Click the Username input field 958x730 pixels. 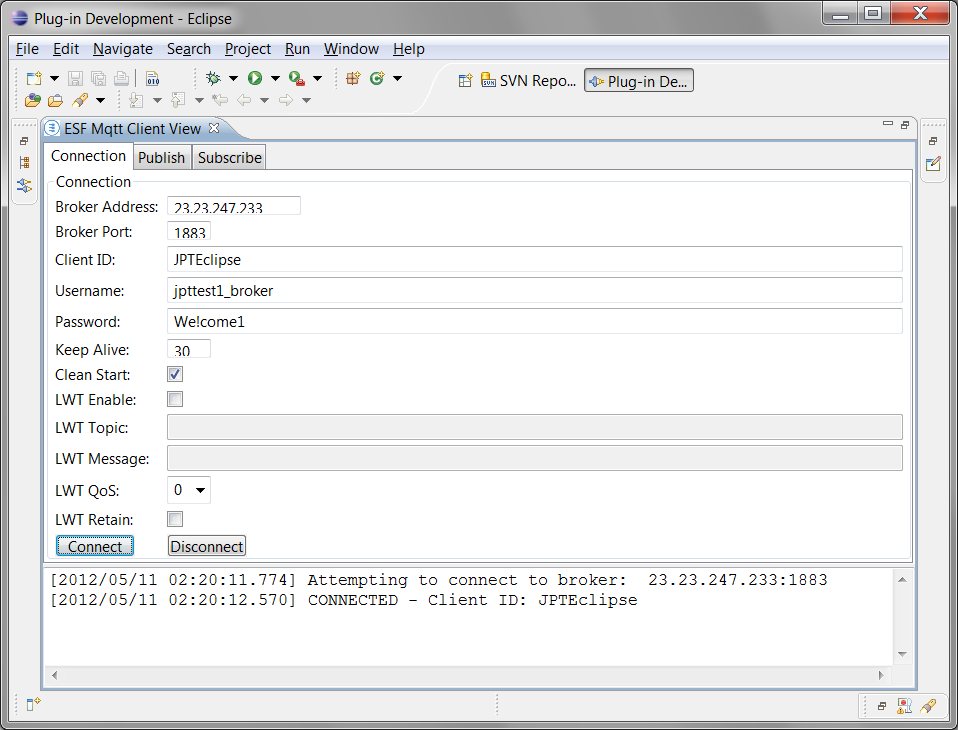pyautogui.click(x=535, y=290)
